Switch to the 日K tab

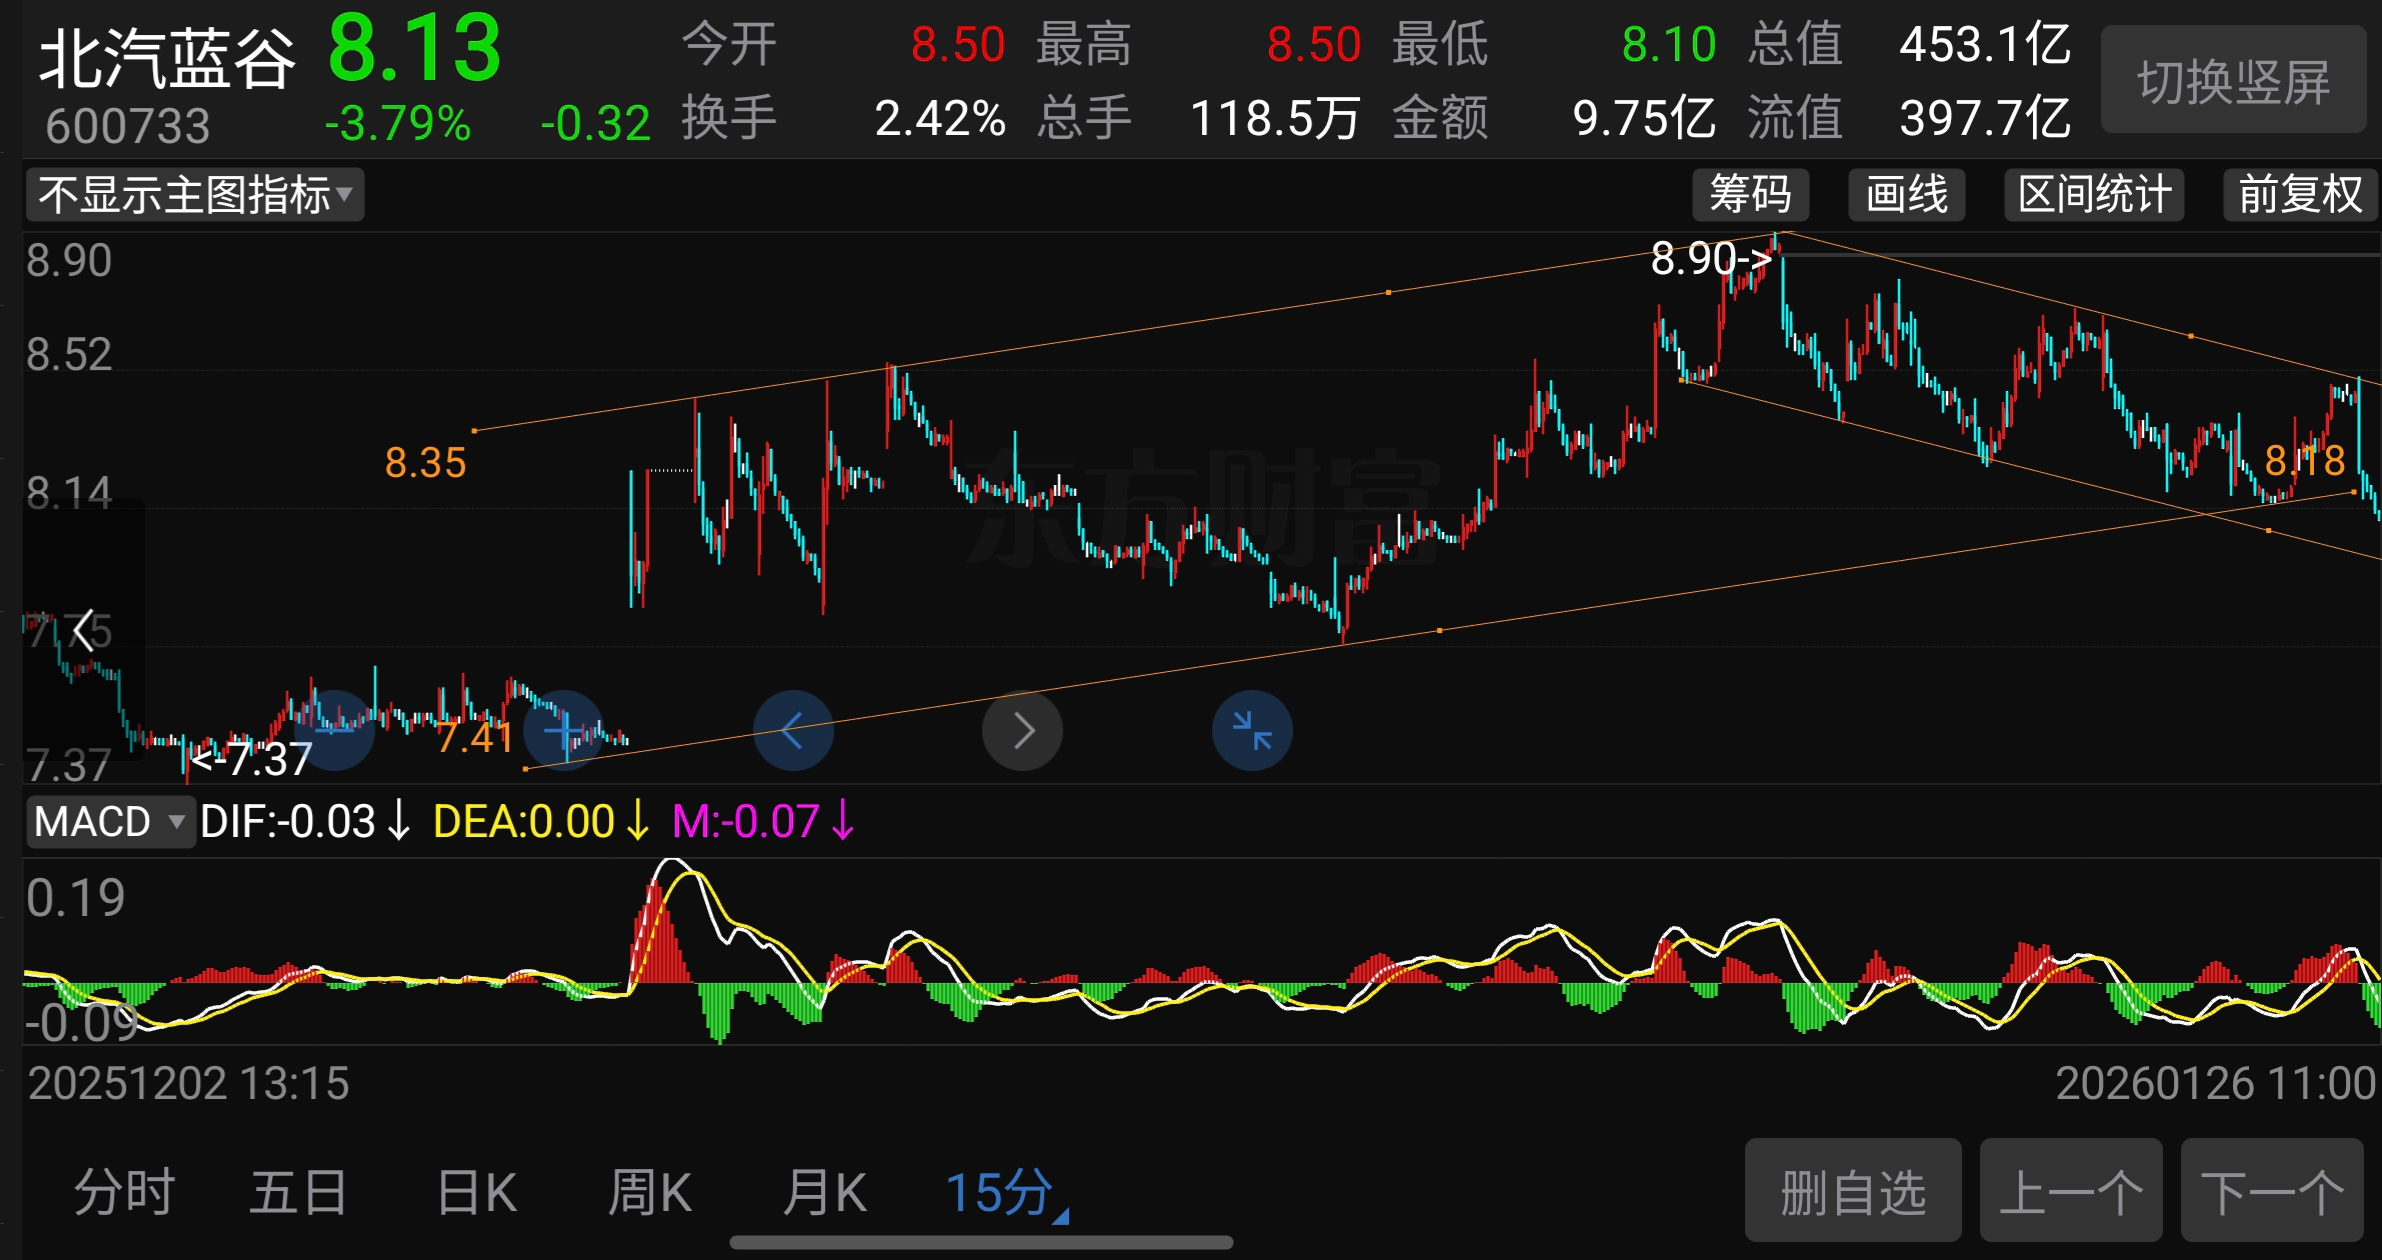(x=477, y=1192)
